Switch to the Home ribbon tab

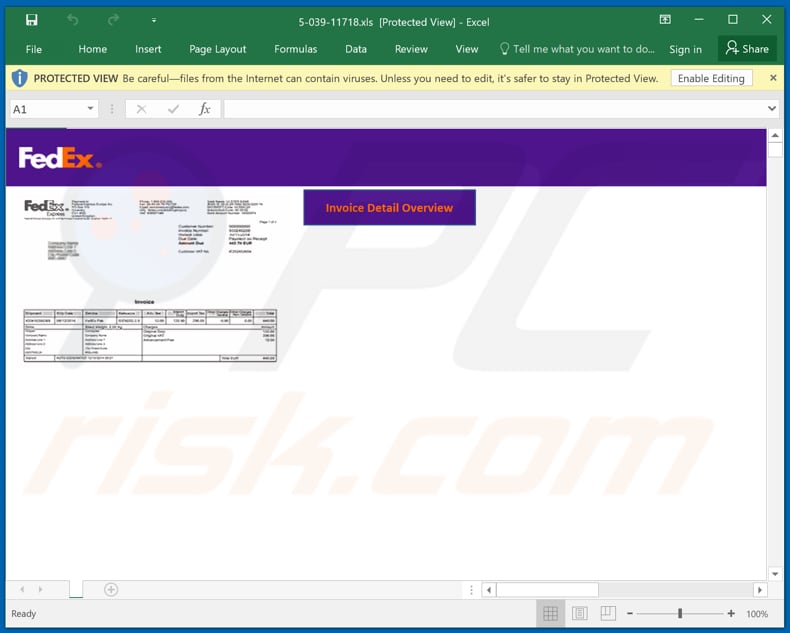(x=93, y=49)
